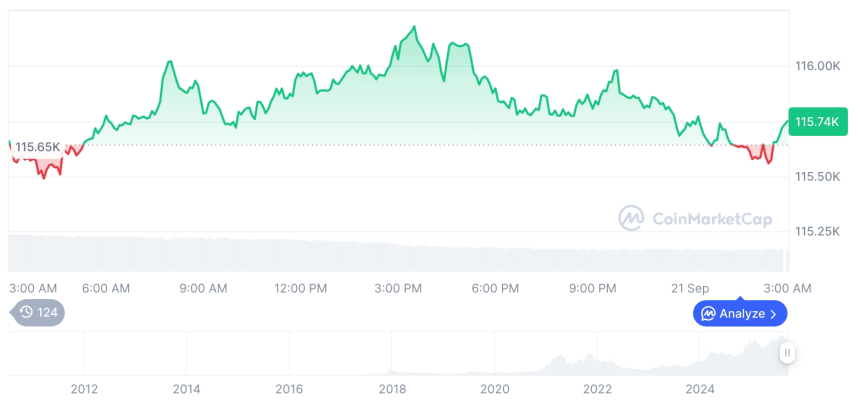860x401 pixels.
Task: Click the CoinMarketCap watermark logo icon
Action: [630, 217]
